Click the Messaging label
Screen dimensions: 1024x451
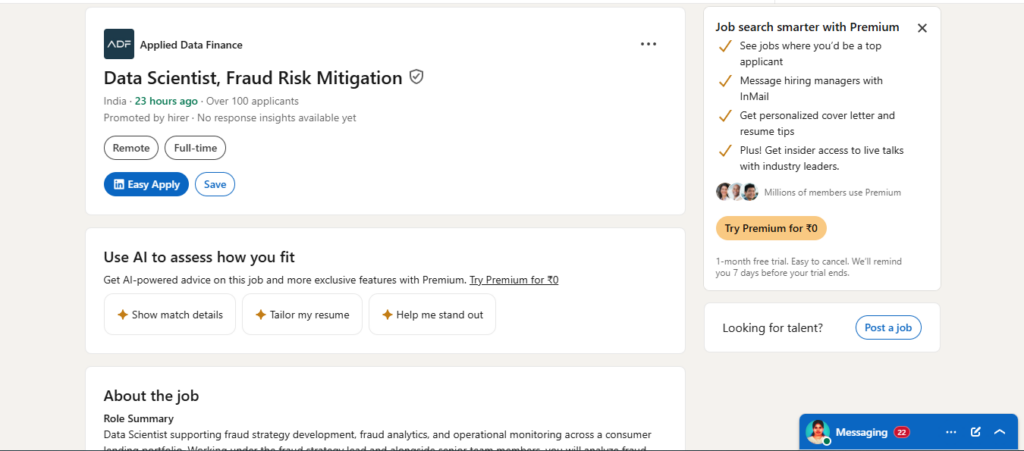pos(861,432)
